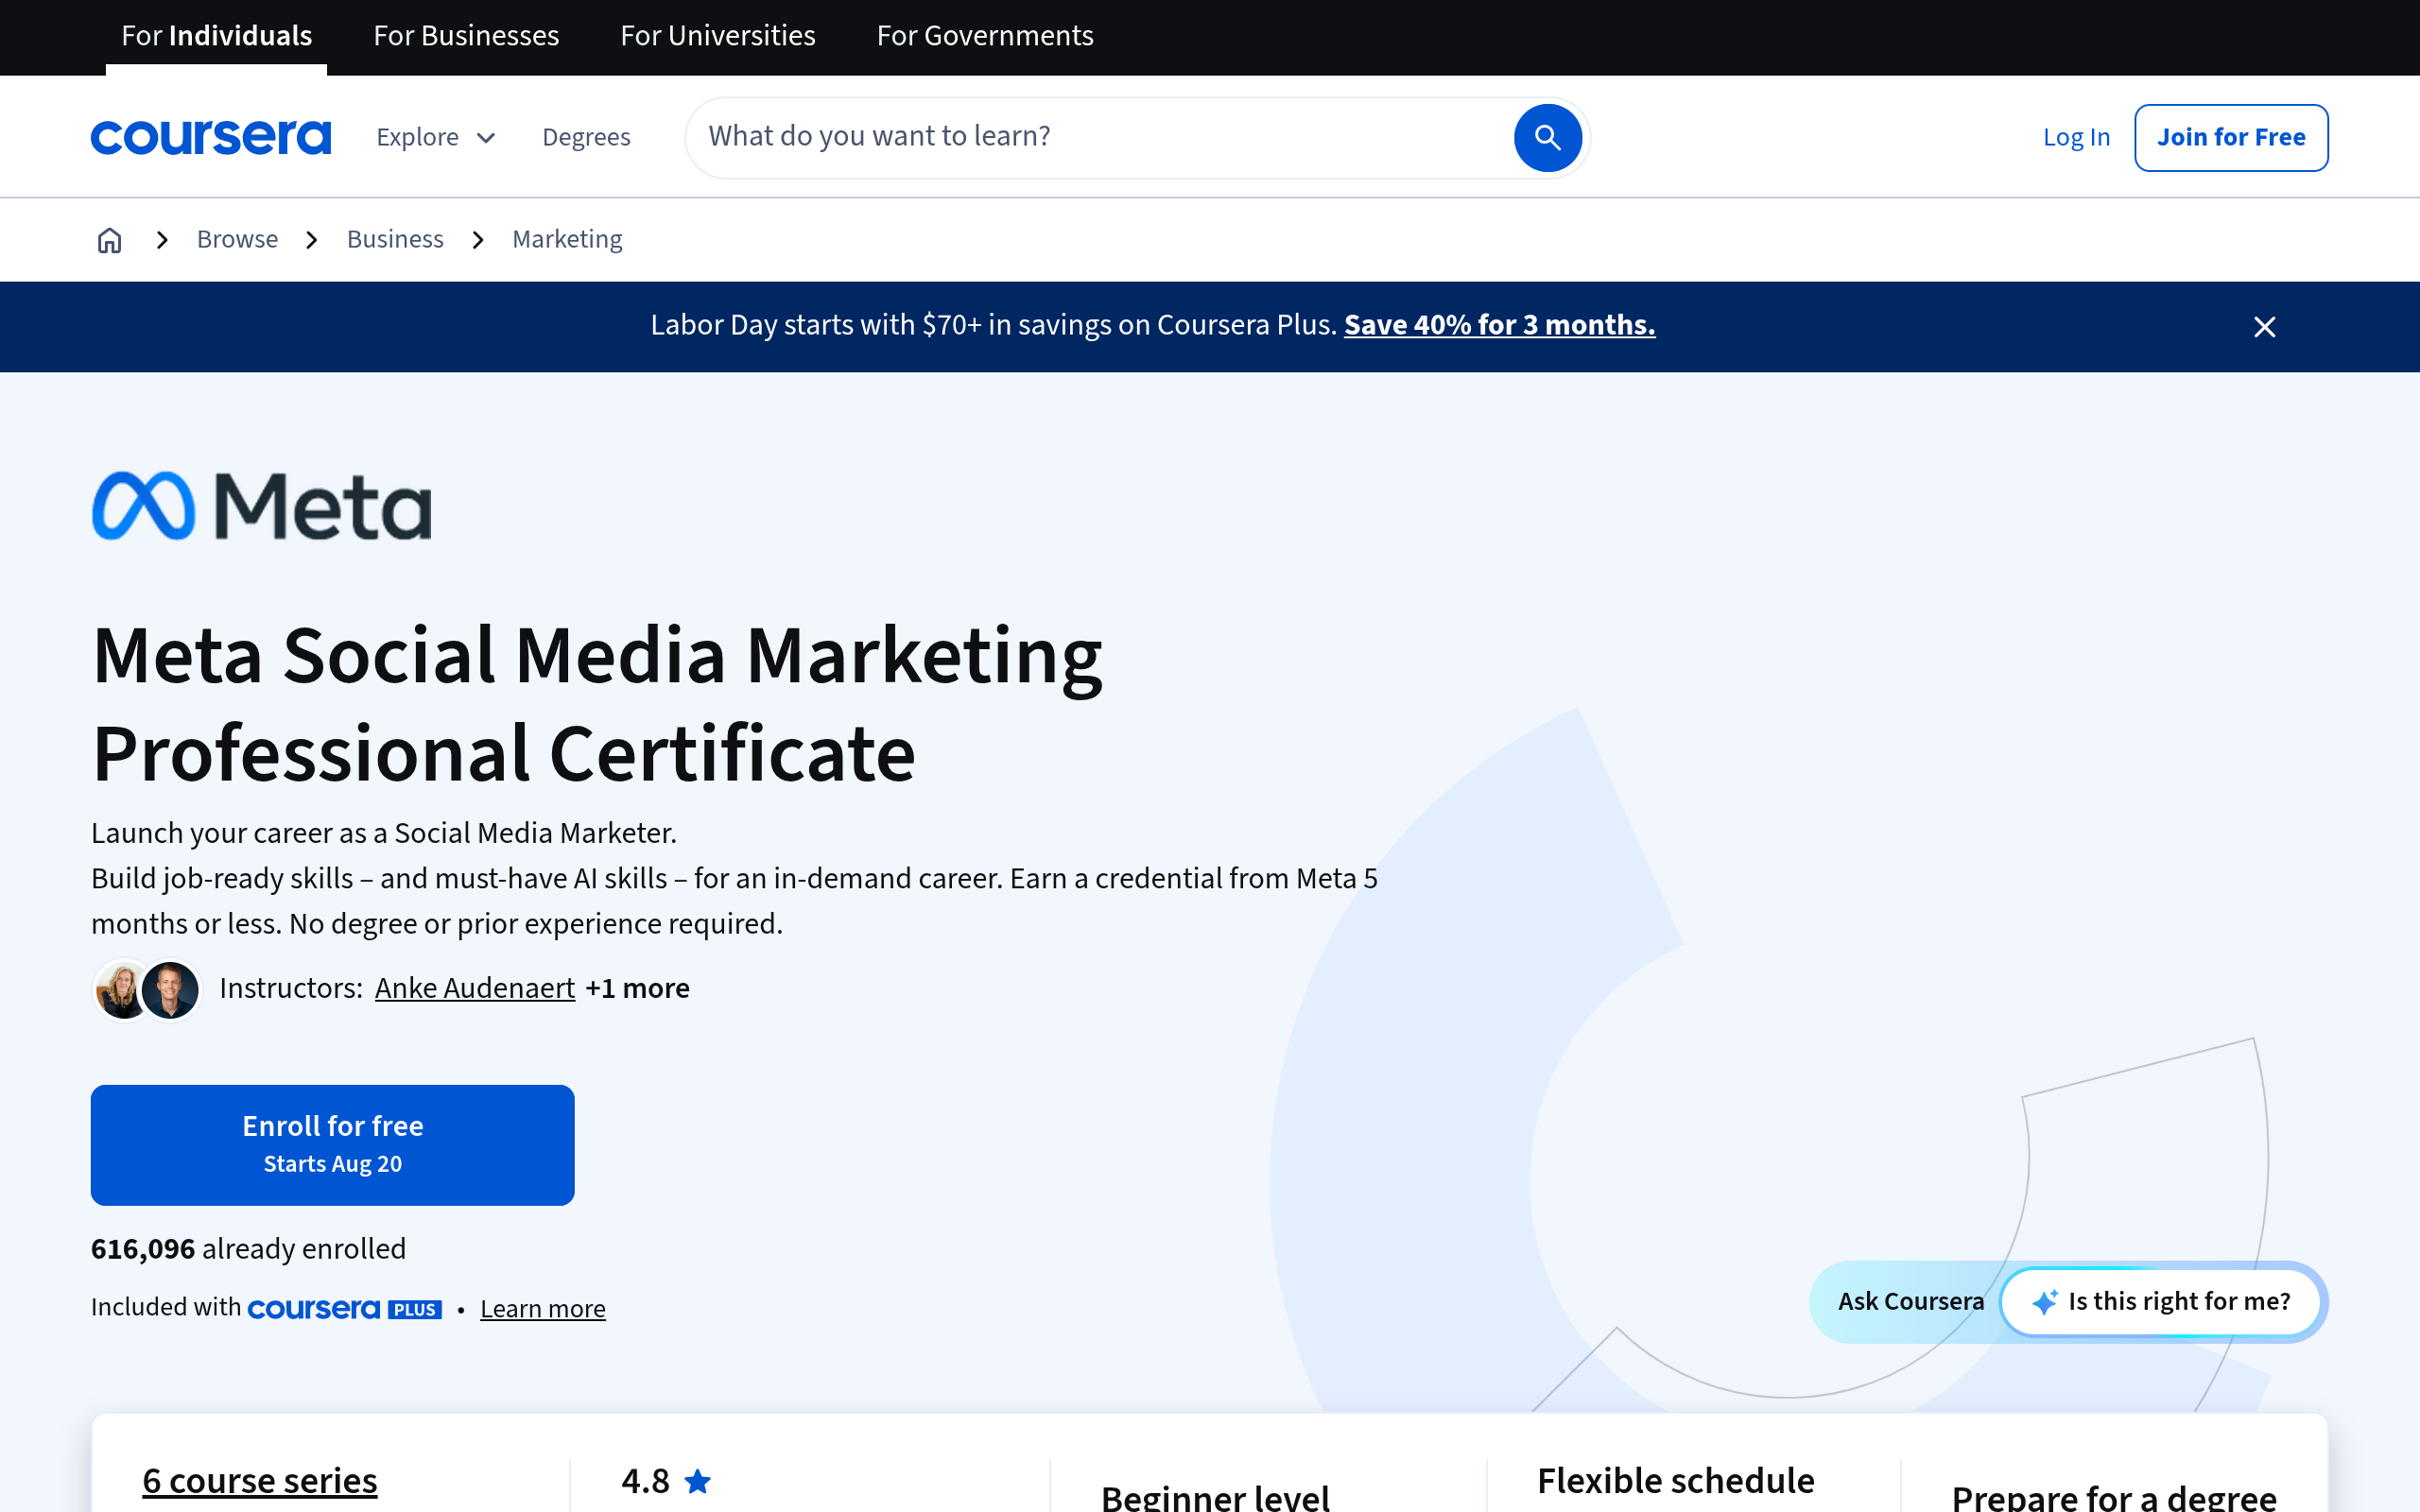Viewport: 2420px width, 1512px height.
Task: Open the Browse breadcrumb link
Action: point(237,240)
